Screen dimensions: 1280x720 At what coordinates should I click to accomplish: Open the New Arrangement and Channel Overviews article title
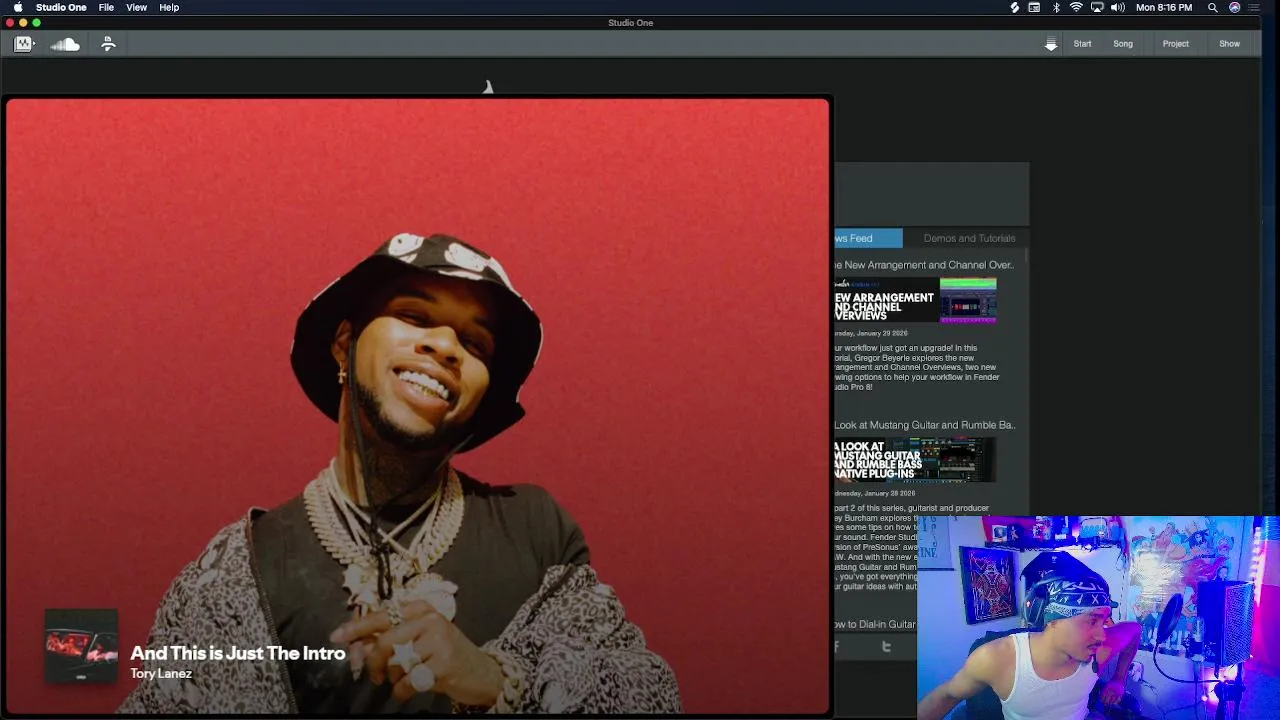924,265
